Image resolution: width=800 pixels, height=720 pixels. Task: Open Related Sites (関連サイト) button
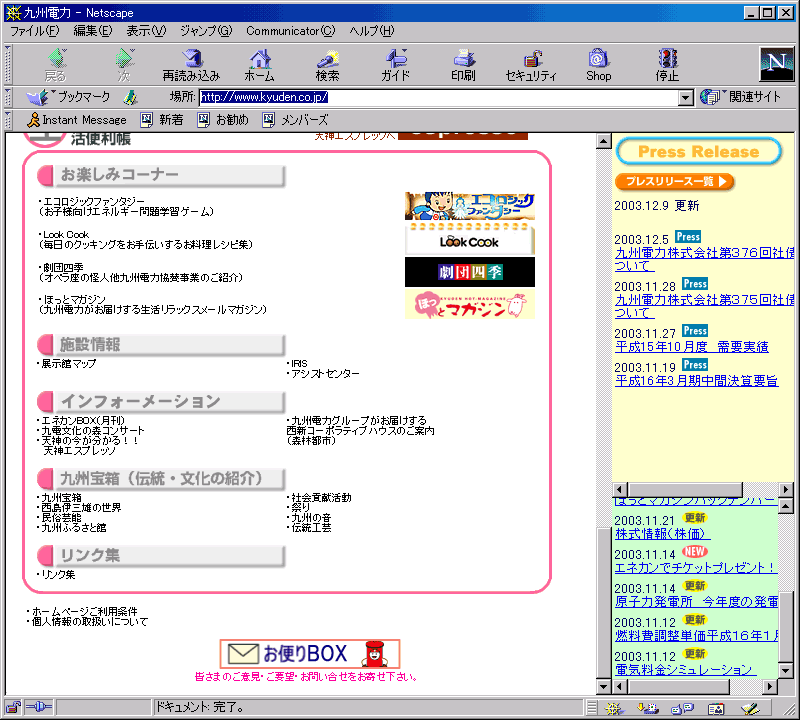click(x=741, y=96)
